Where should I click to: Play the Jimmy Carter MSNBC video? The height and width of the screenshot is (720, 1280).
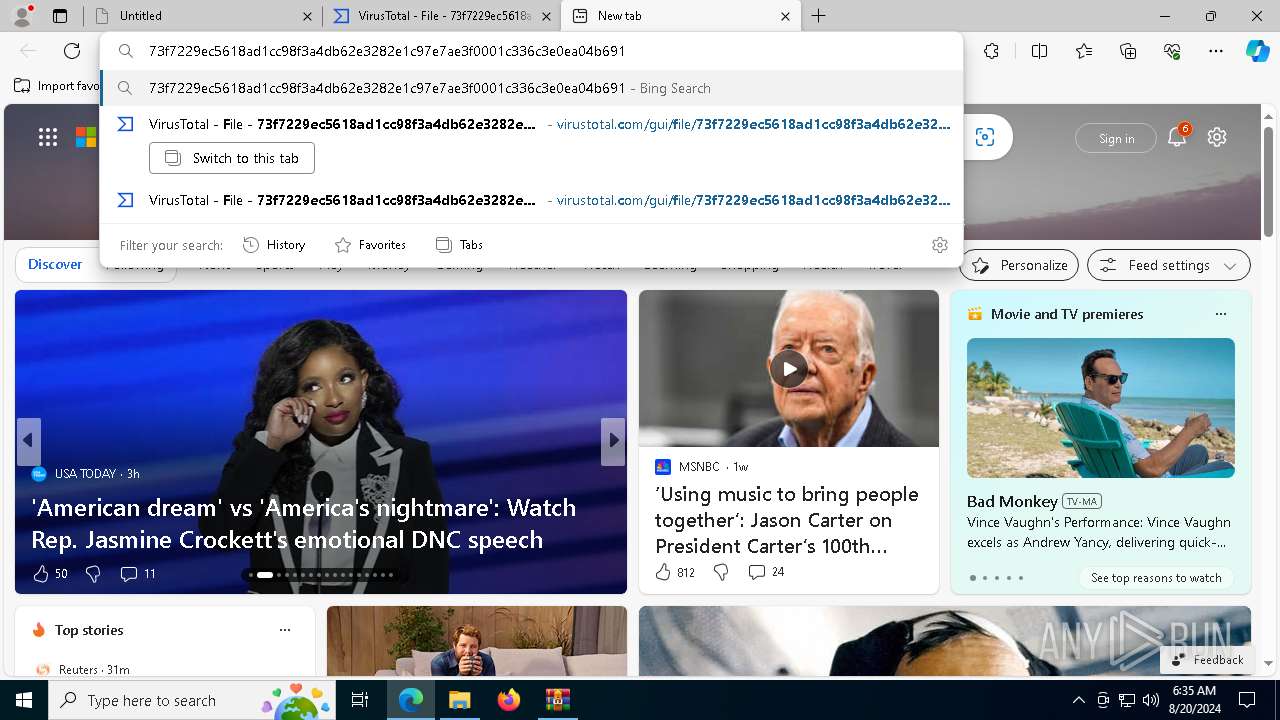point(789,368)
